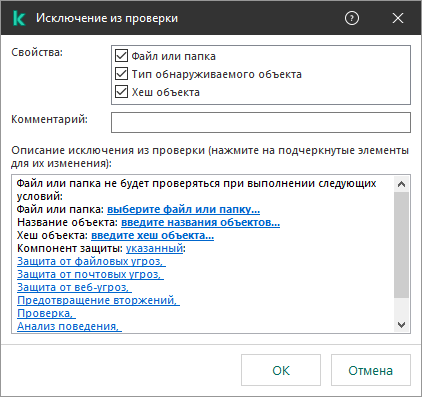Click "Предотвращение вторжений" link

click(x=98, y=300)
